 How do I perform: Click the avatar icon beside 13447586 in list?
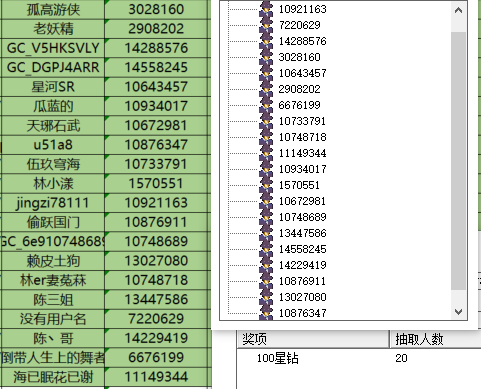(x=266, y=233)
